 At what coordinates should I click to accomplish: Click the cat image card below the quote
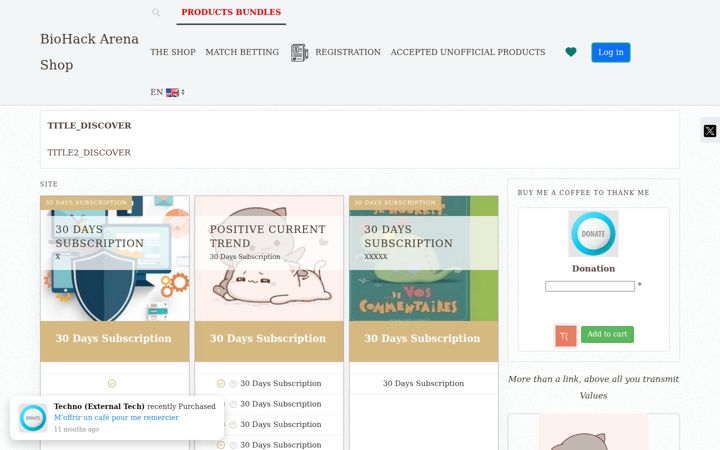click(x=593, y=432)
